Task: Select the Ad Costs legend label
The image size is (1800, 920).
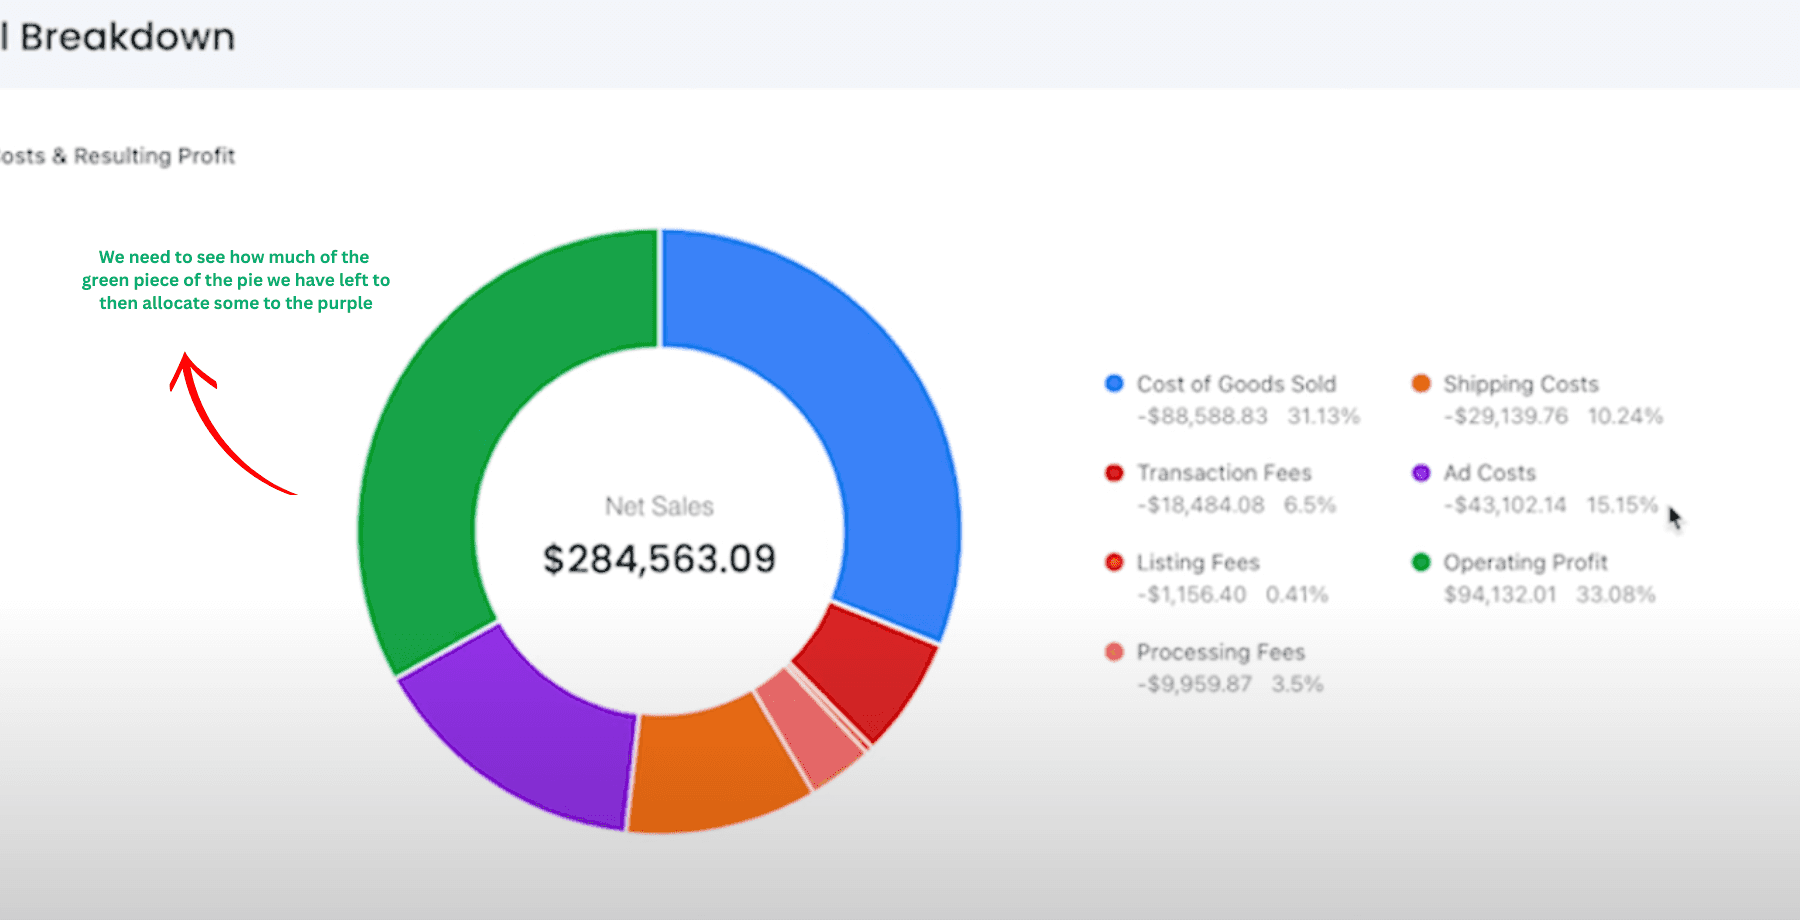Action: point(1490,473)
